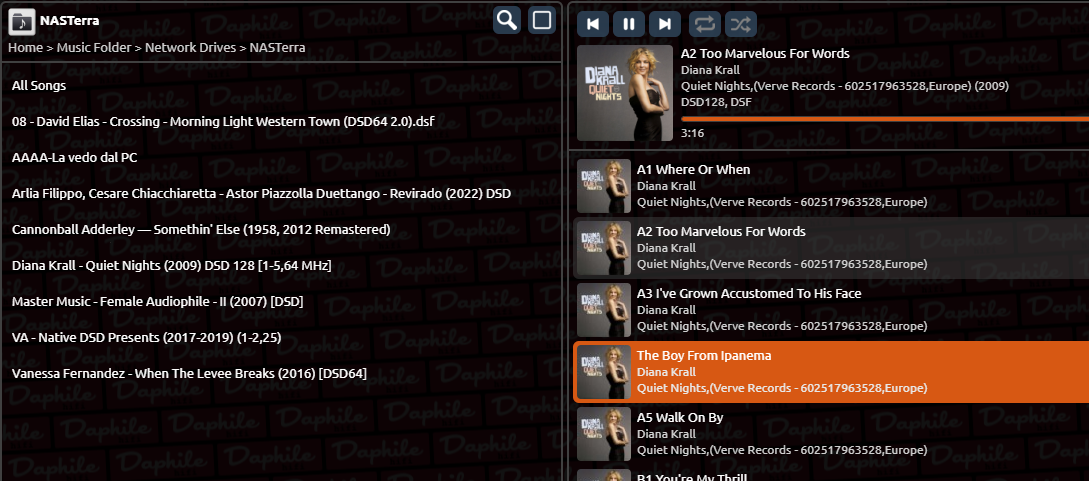Click thumbnail of The Boy From Ipanema
Viewport: 1089px width, 481px height.
[x=604, y=372]
